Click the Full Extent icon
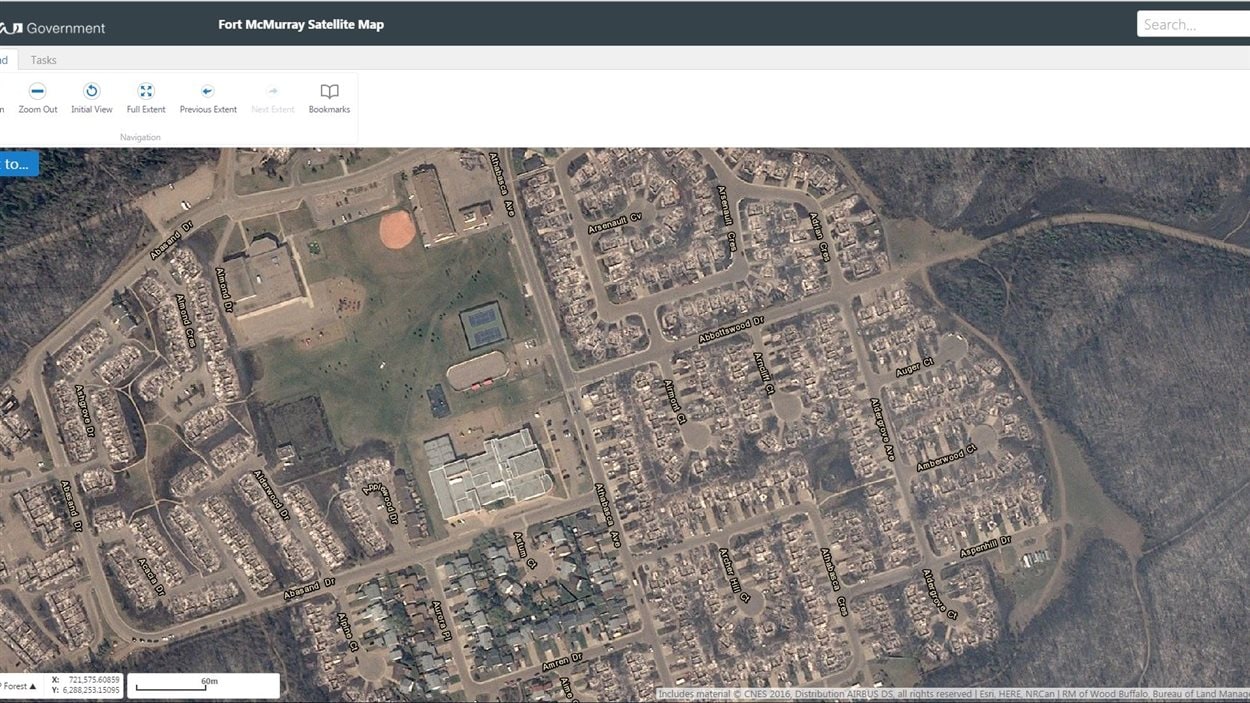Screen dimensions: 1250x703 145,97
